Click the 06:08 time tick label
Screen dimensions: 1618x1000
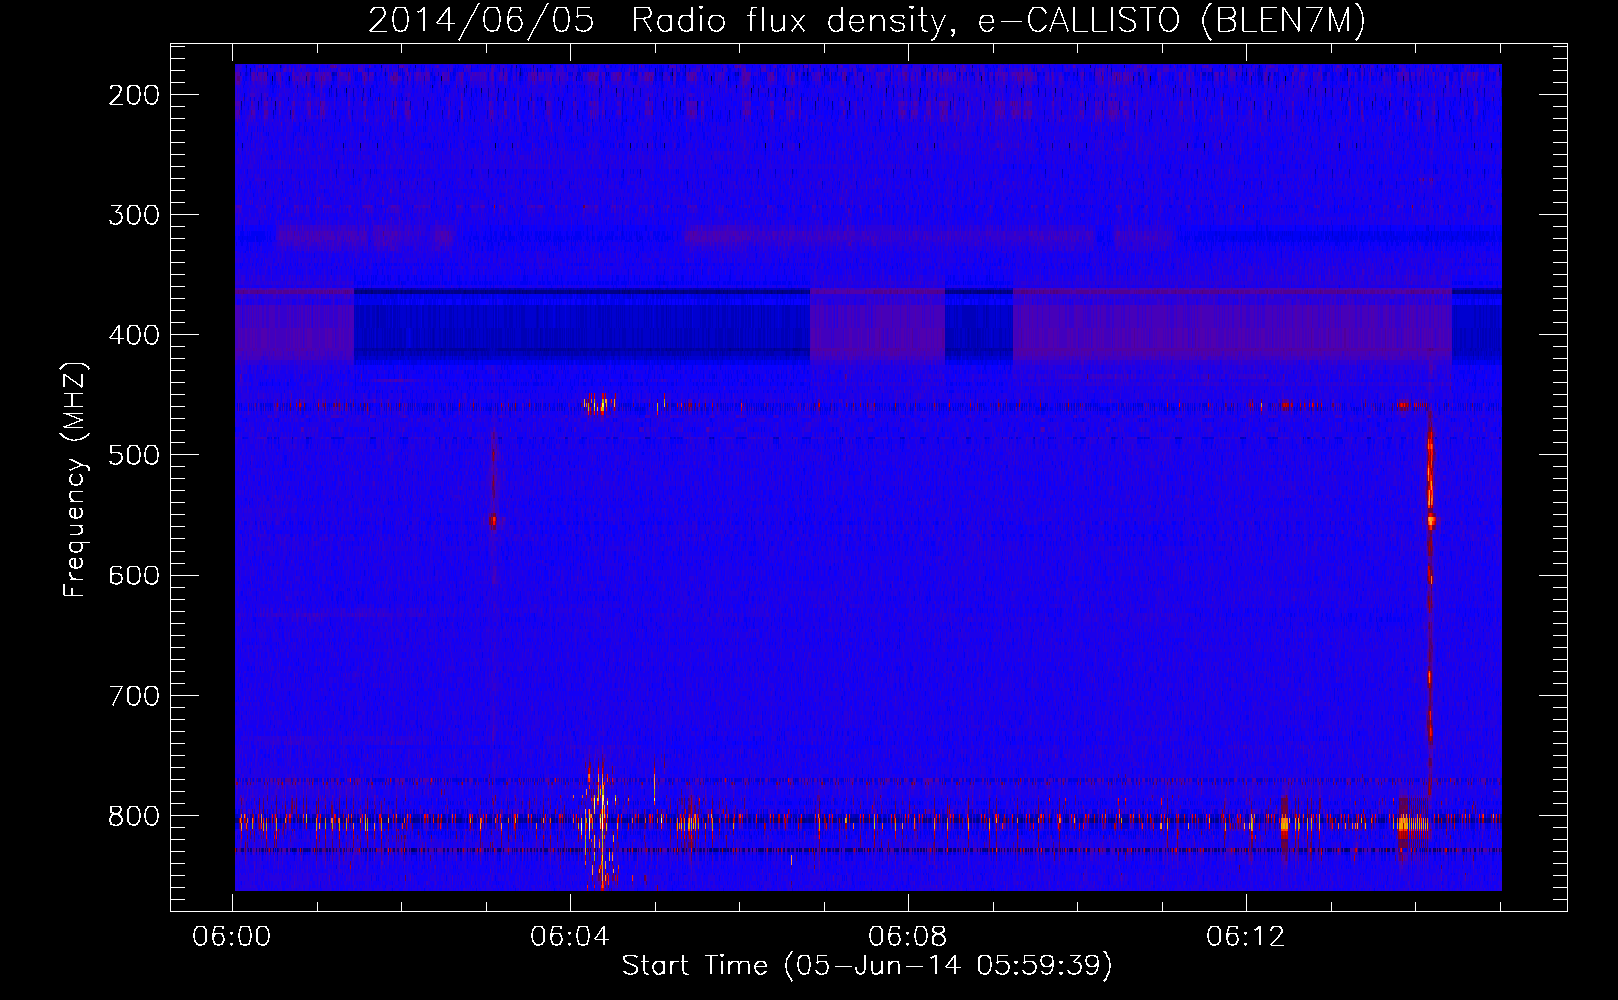pos(908,937)
